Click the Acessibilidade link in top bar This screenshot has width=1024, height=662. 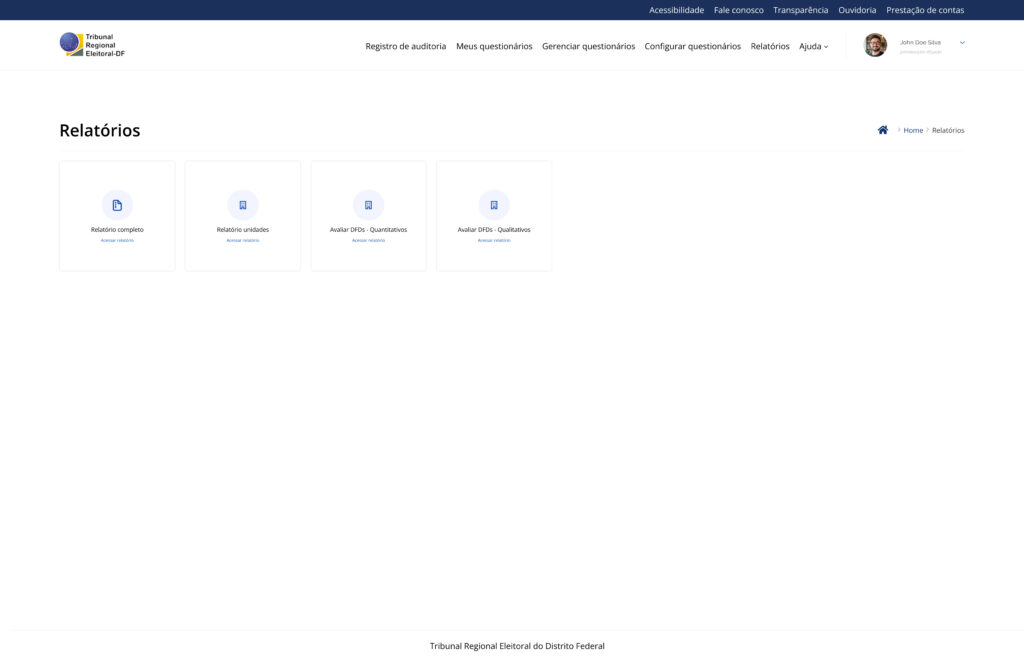676,10
